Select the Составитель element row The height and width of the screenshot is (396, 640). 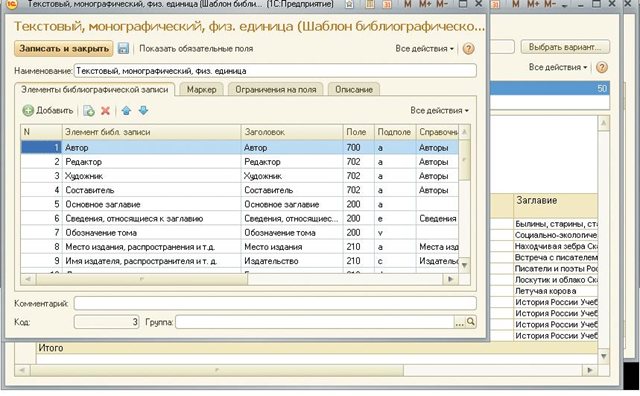240,190
